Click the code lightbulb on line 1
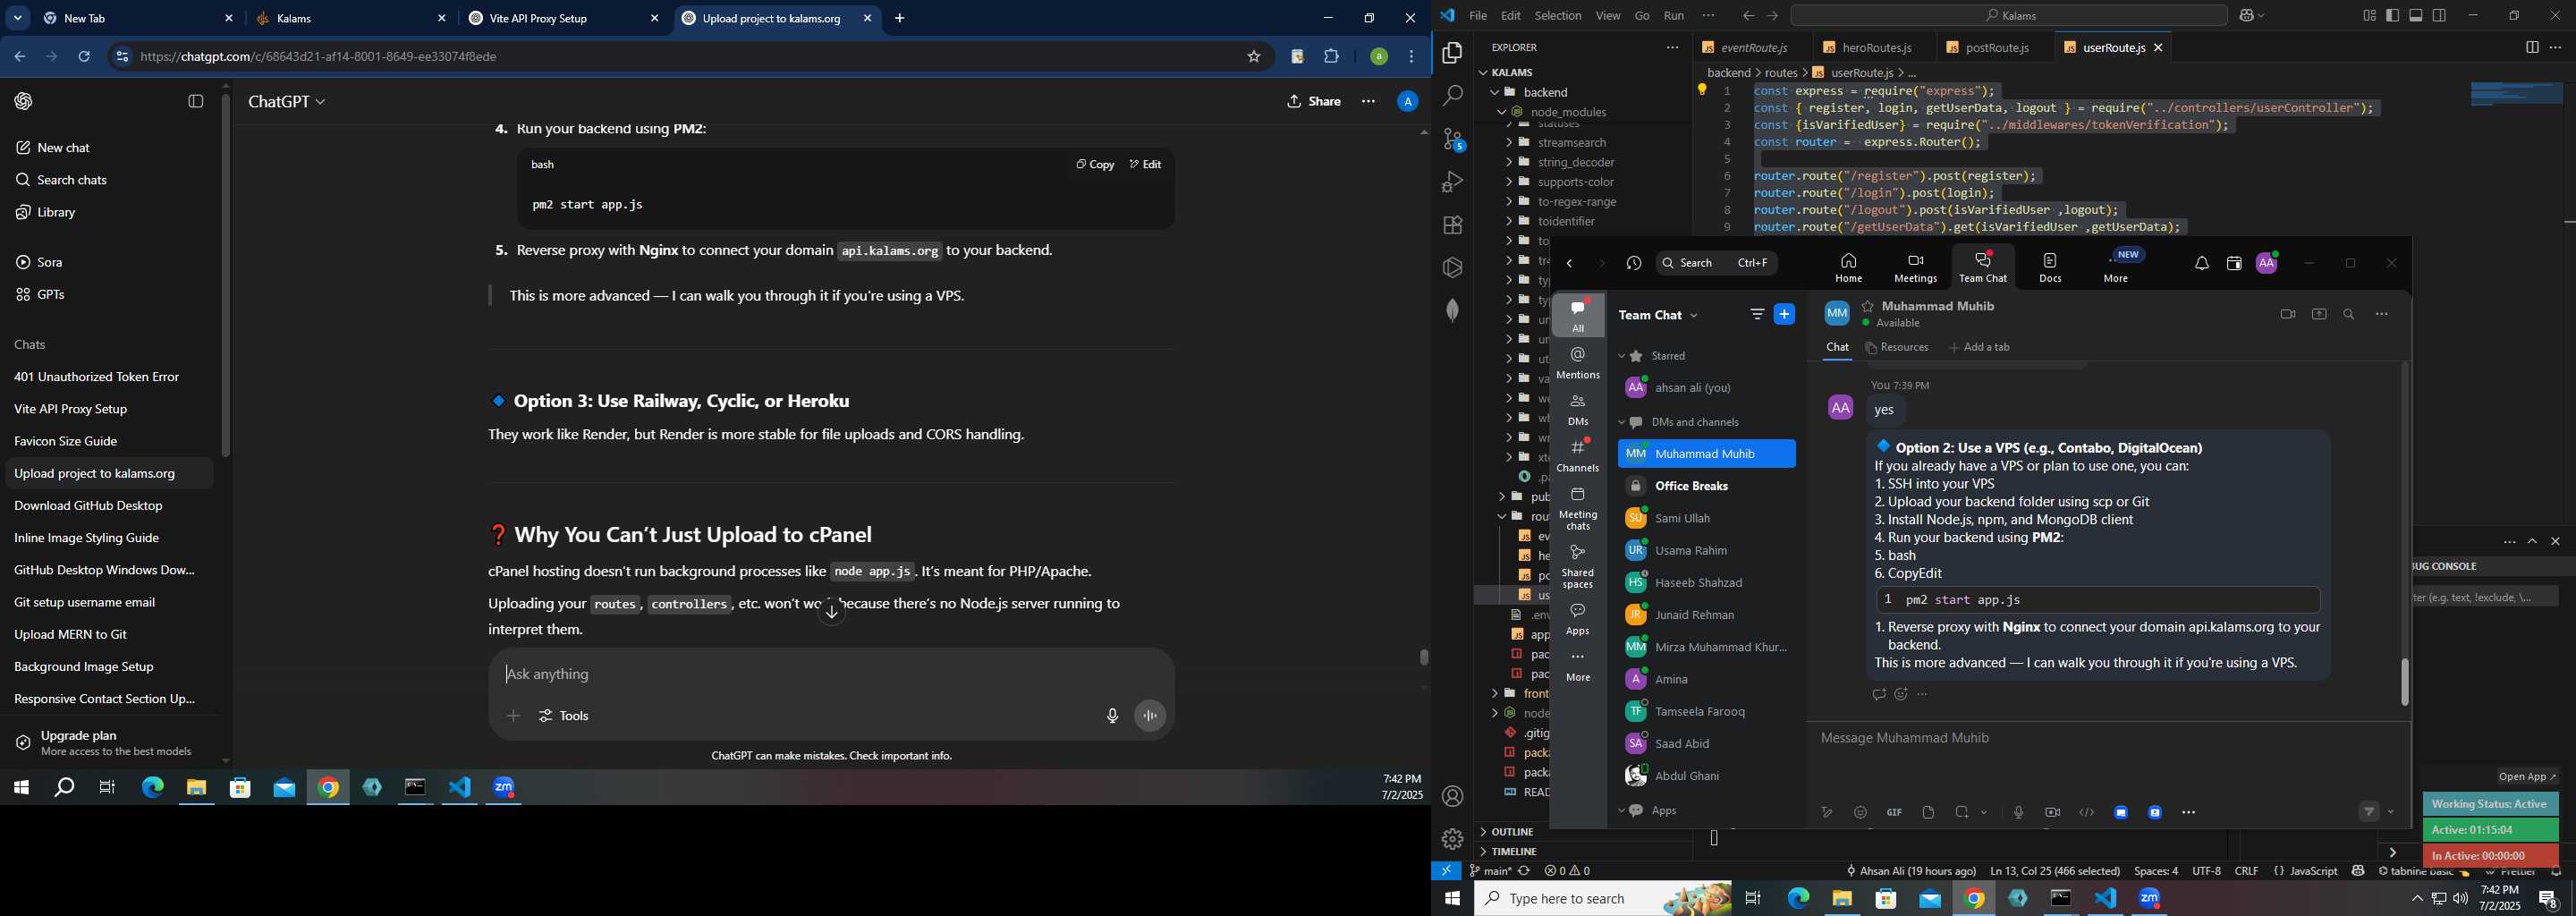 pyautogui.click(x=1702, y=90)
